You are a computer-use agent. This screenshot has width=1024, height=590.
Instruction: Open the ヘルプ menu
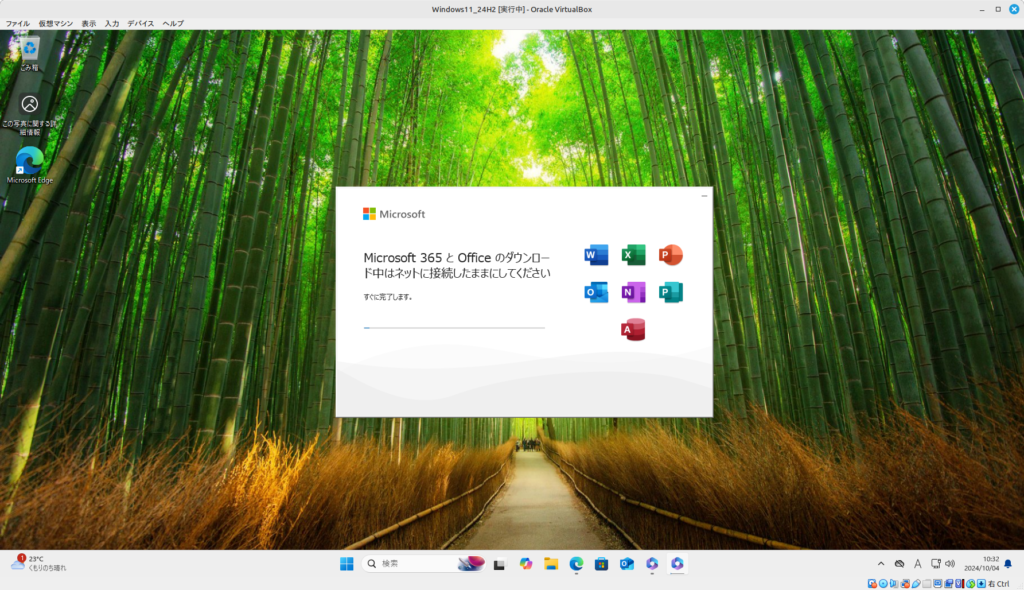(x=173, y=22)
